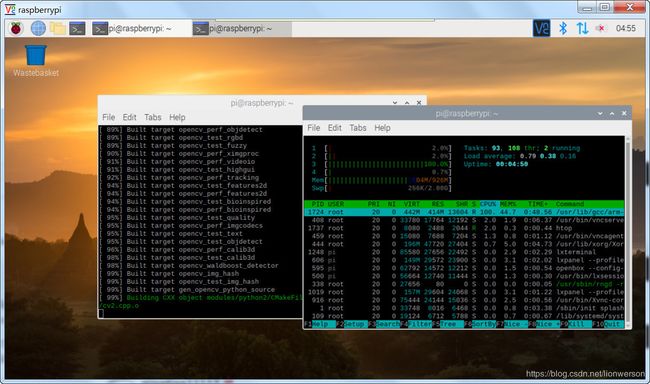Click the muted volume tray icon

pos(600,28)
